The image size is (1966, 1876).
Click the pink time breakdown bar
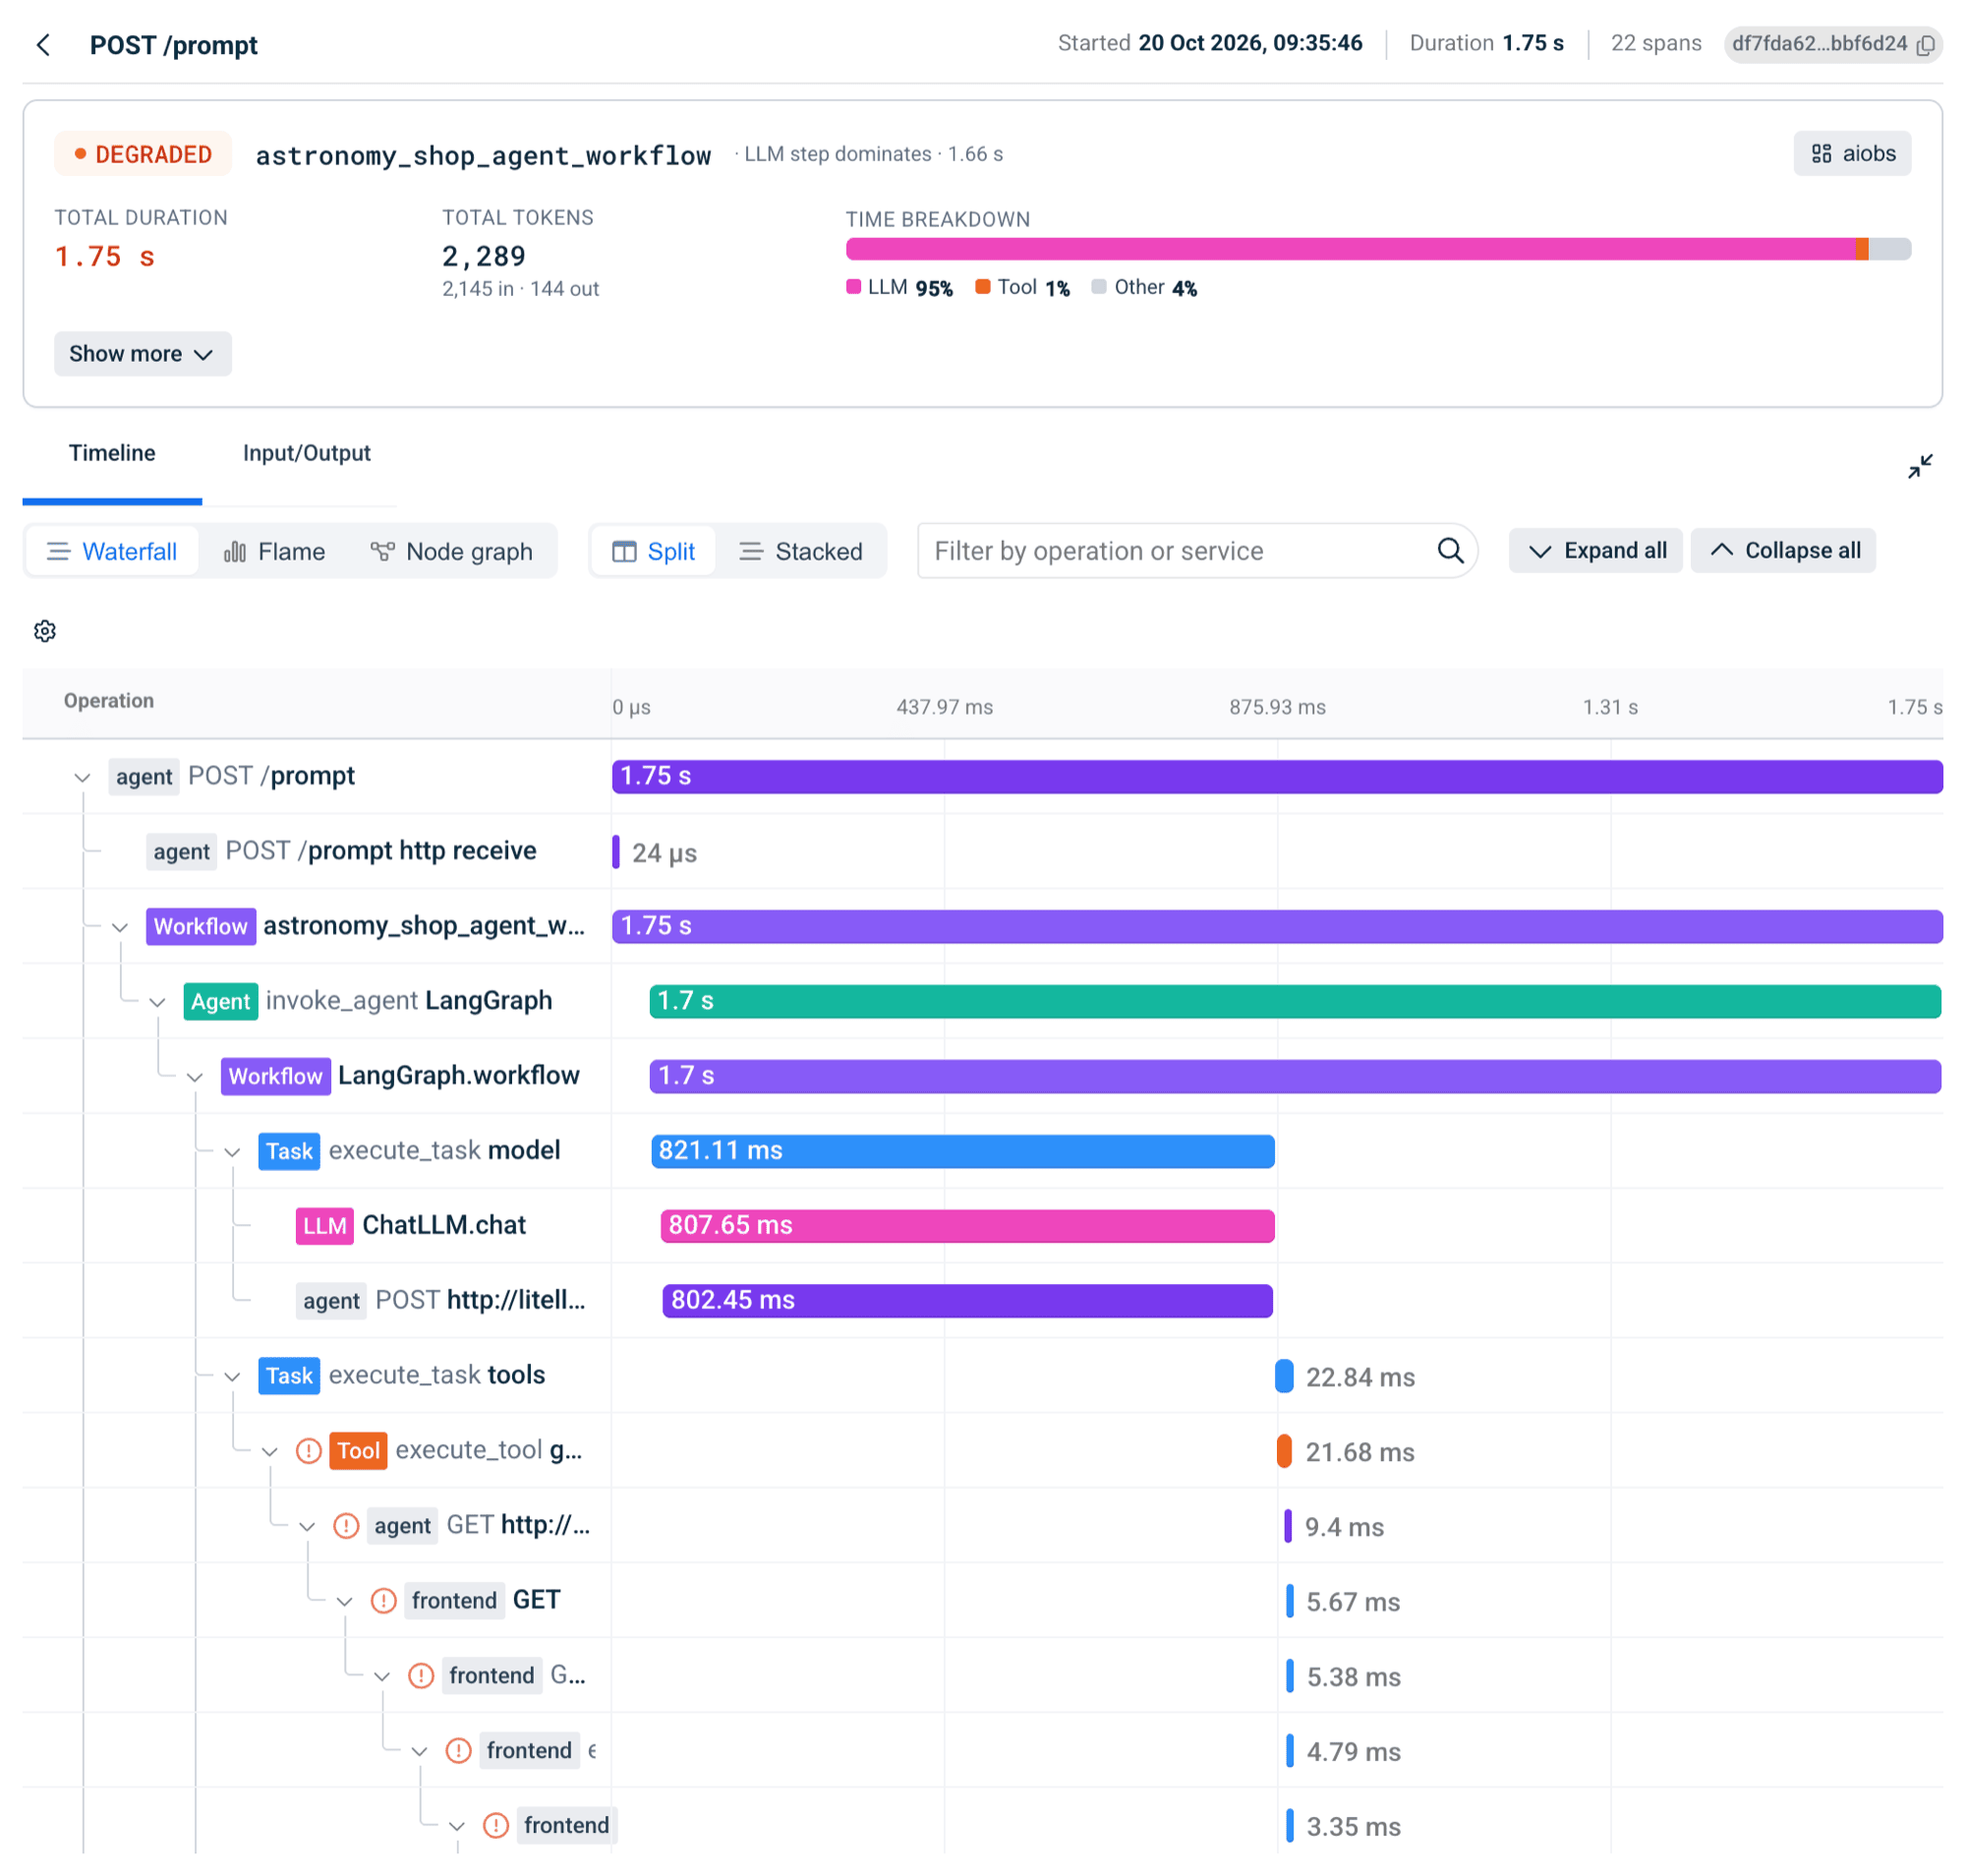pos(1350,249)
